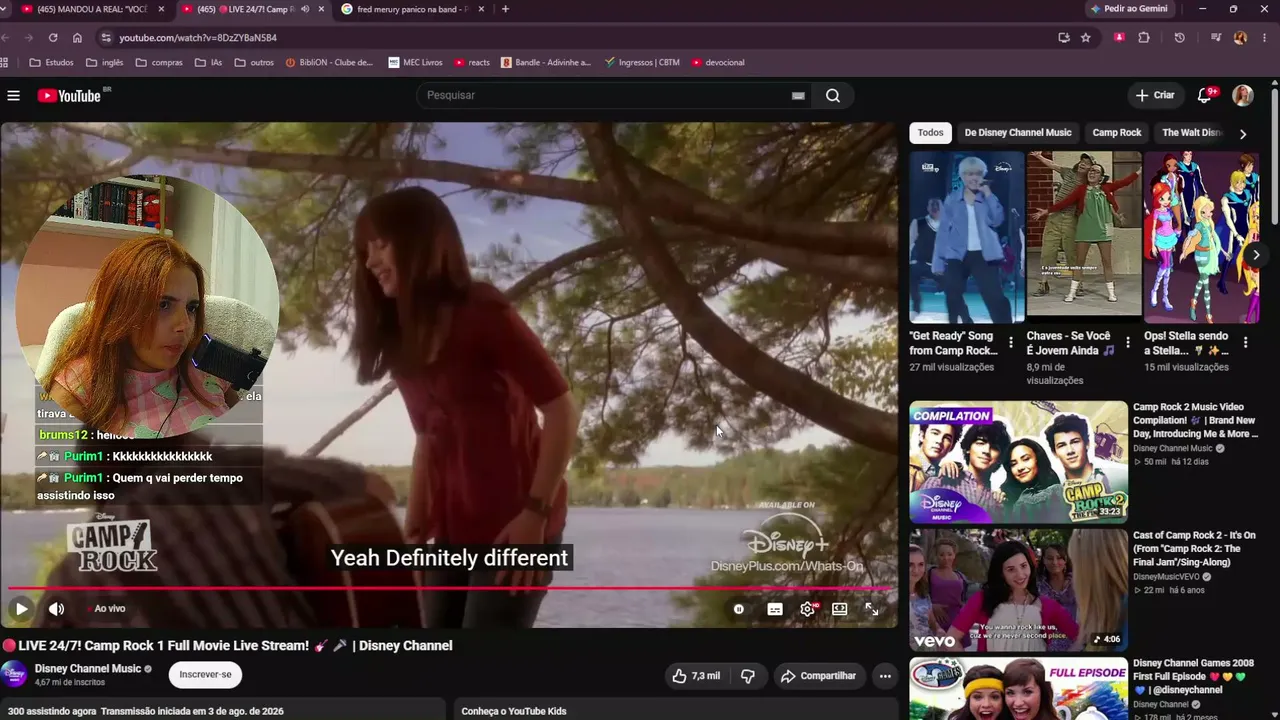Show more filter chips with right arrow

[x=1243, y=134]
